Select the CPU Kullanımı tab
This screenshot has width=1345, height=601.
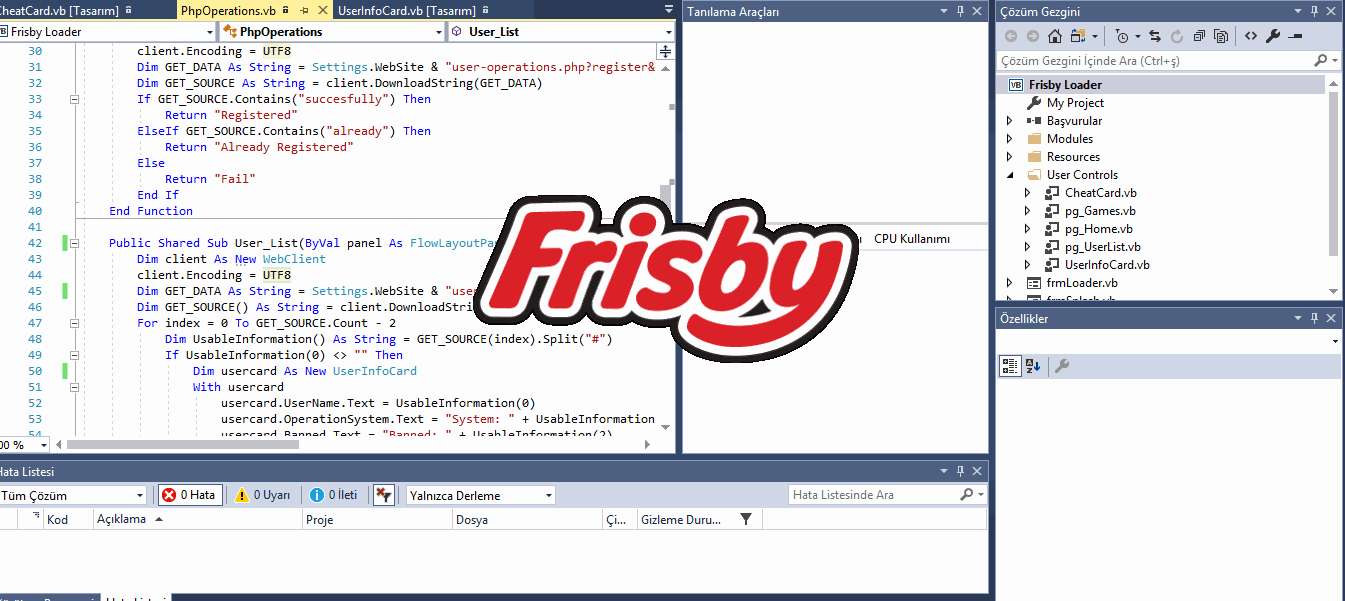point(912,239)
